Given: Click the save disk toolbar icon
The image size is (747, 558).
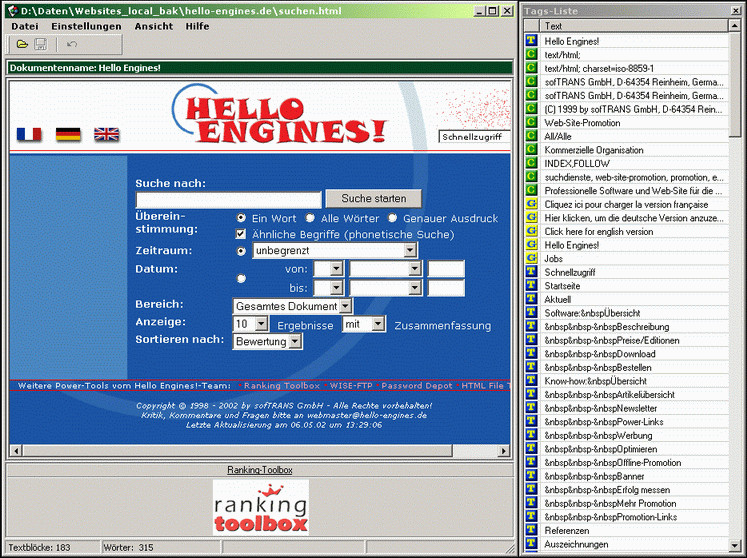Looking at the screenshot, I should 40,44.
